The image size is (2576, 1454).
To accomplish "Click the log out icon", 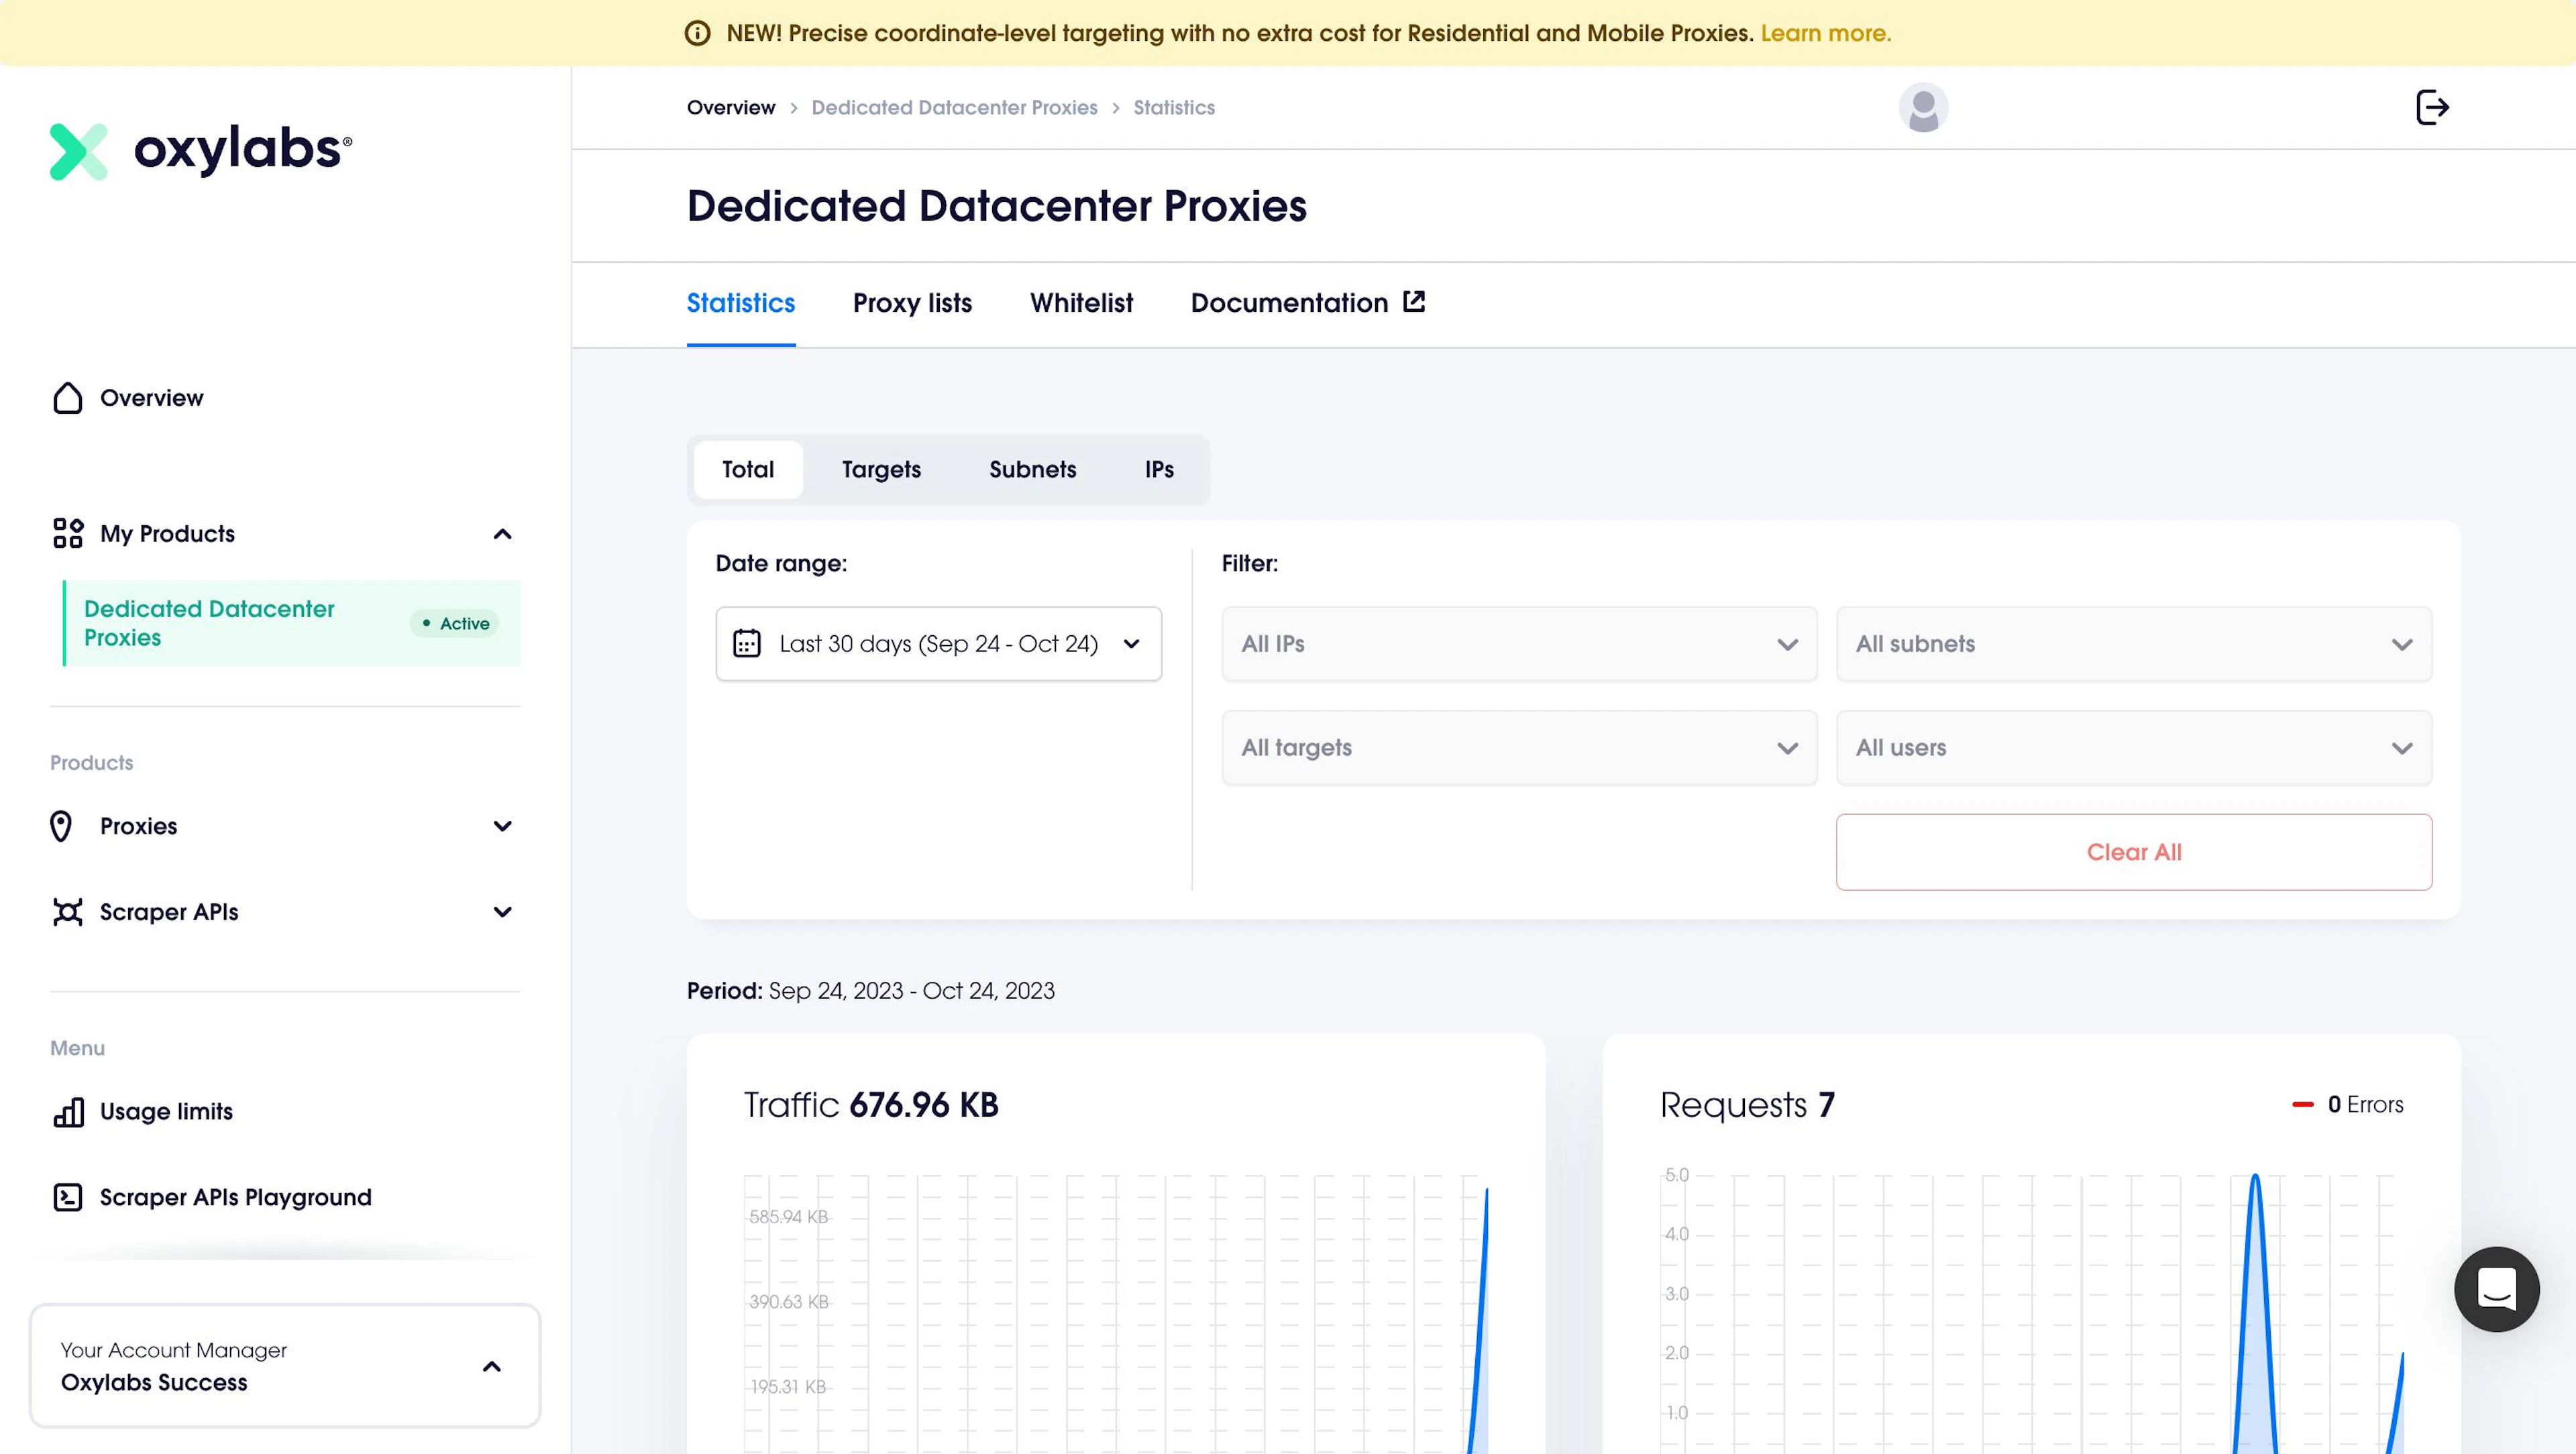I will 2432,107.
